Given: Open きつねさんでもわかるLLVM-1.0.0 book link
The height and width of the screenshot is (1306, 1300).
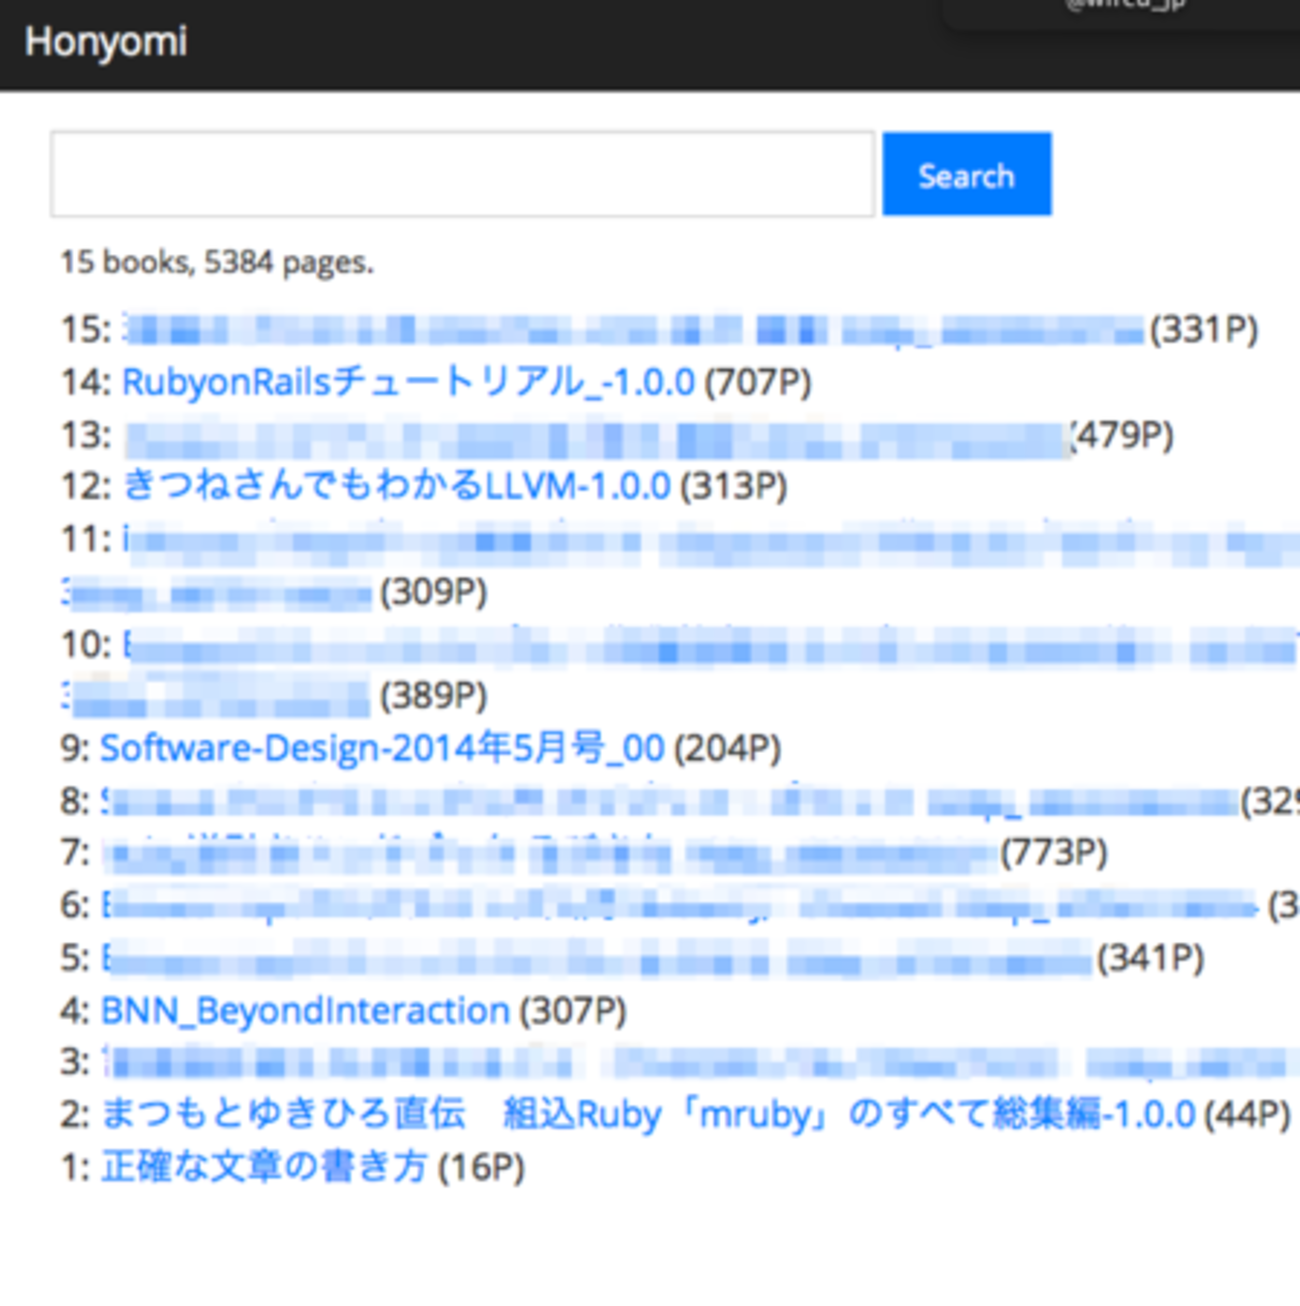Looking at the screenshot, I should tap(396, 486).
